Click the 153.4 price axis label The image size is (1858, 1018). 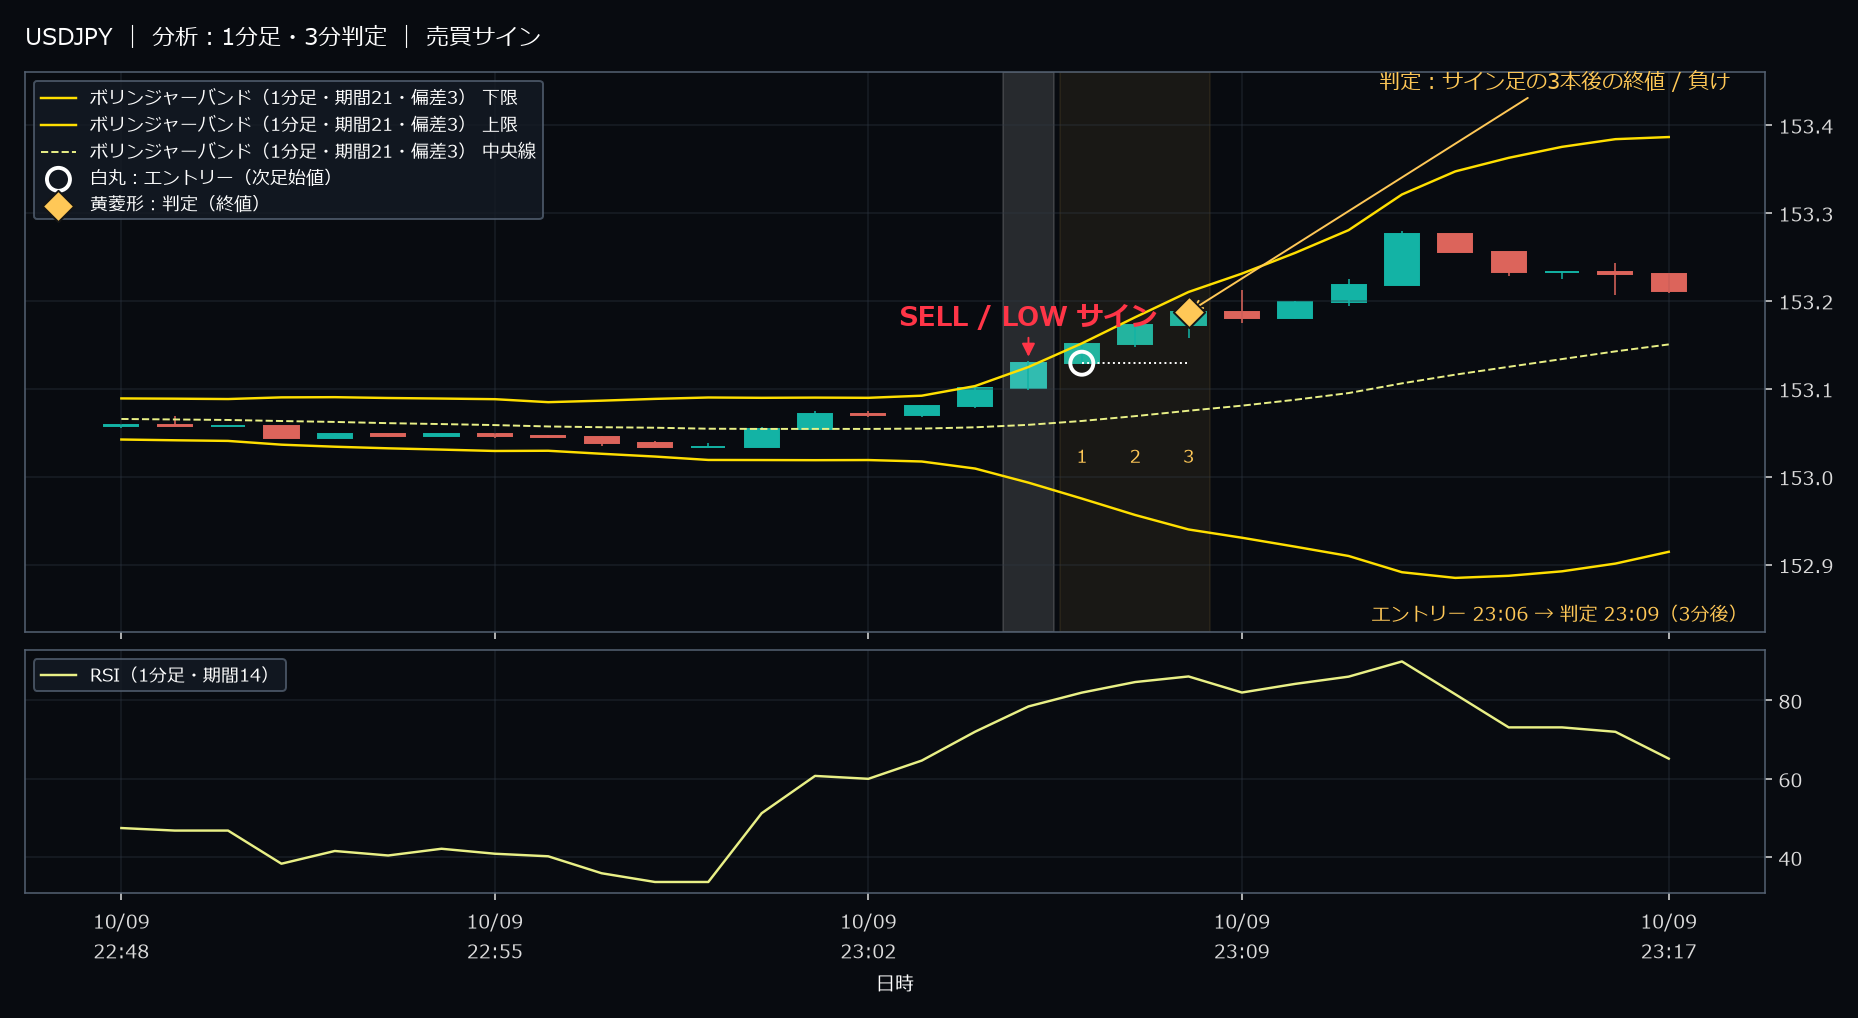[x=1806, y=127]
